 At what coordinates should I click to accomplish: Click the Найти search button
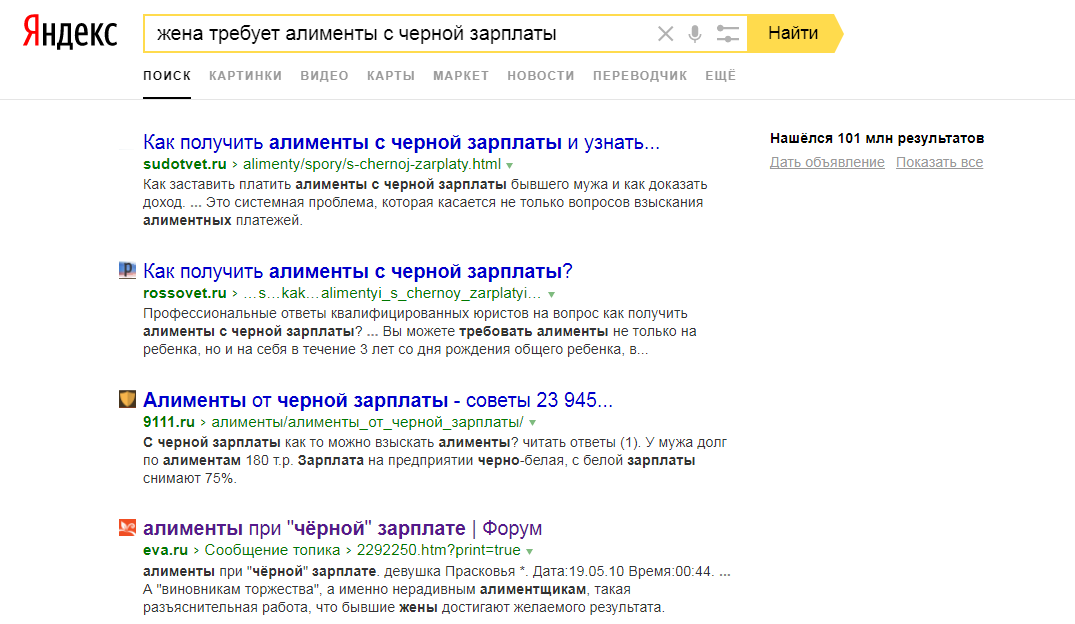point(793,33)
